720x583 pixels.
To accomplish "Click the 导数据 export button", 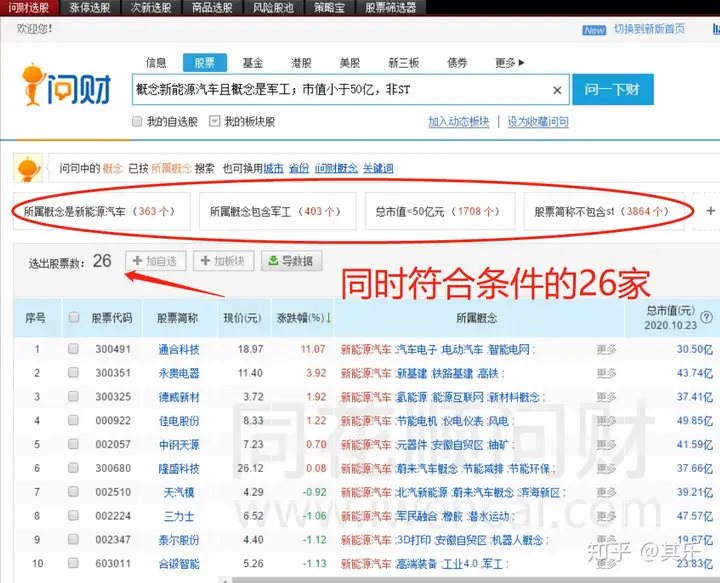I will pyautogui.click(x=291, y=261).
